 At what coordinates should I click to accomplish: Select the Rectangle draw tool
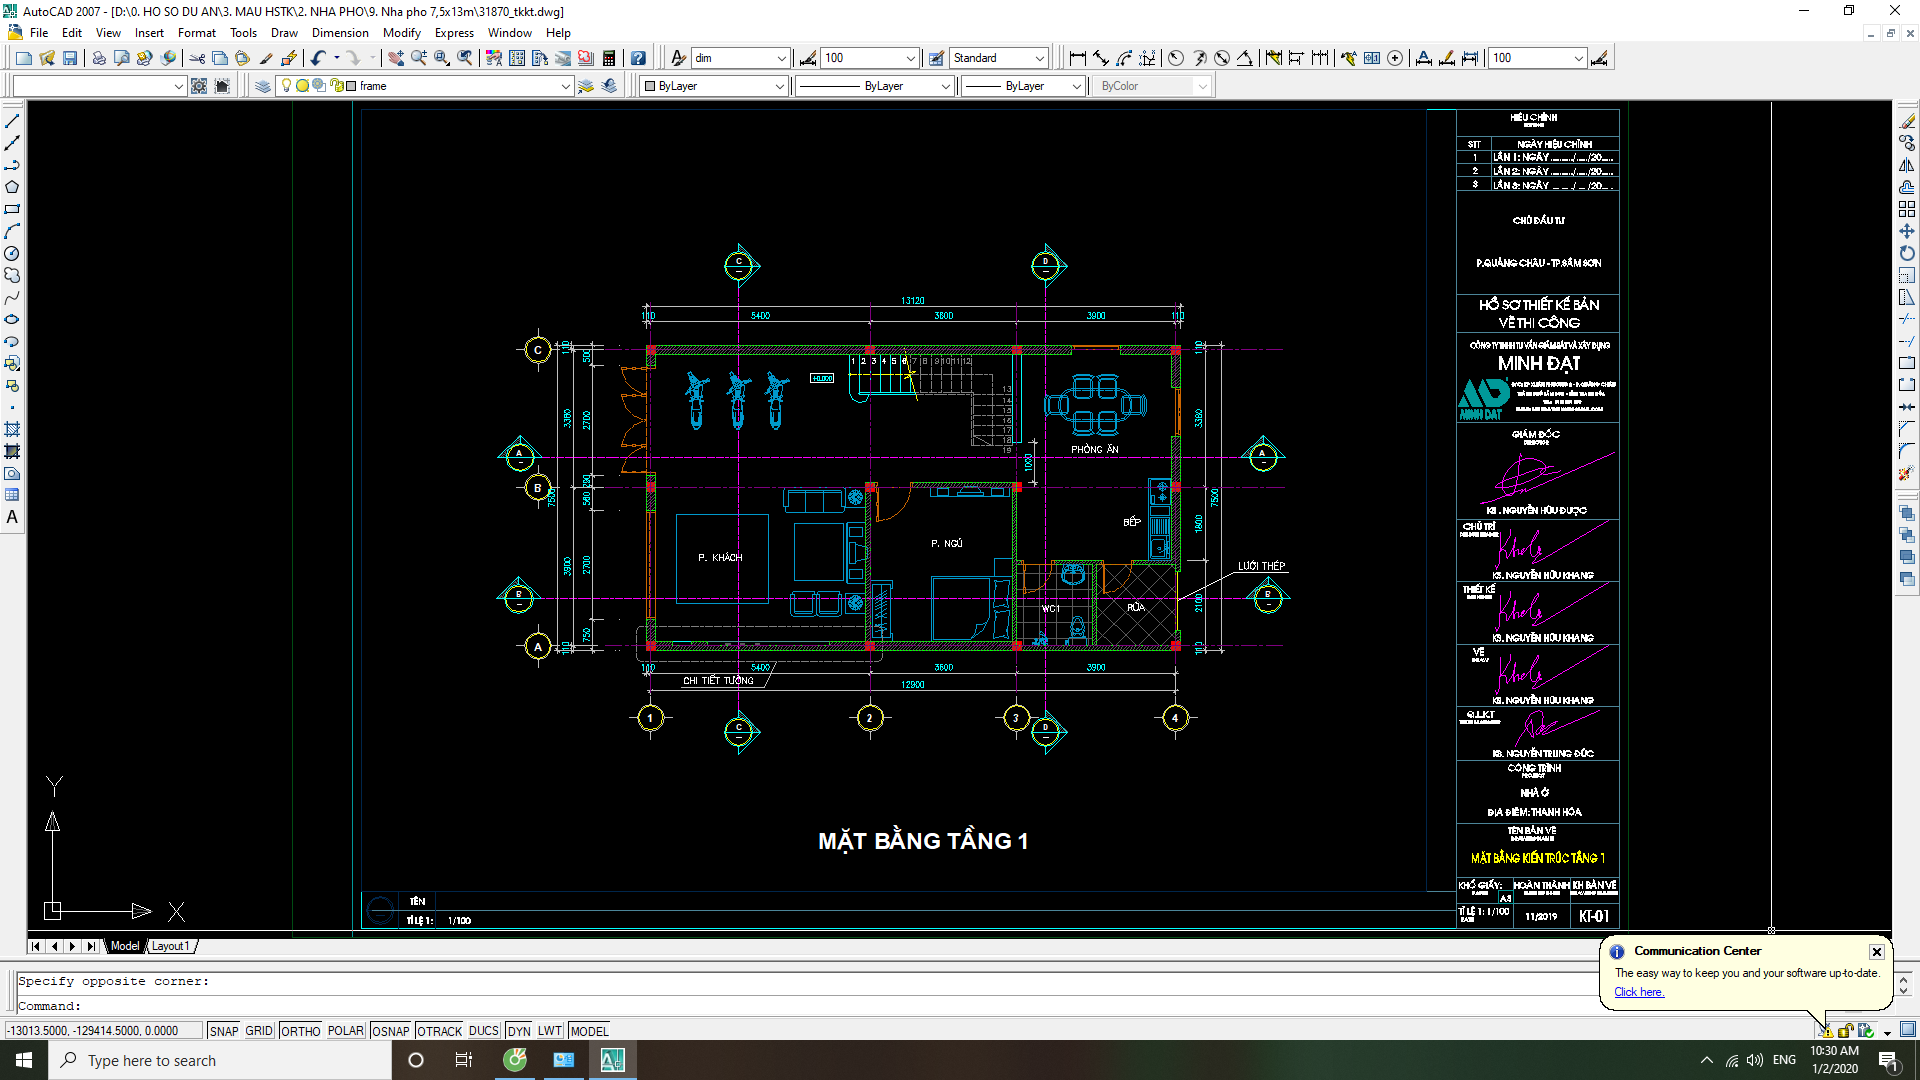point(12,209)
